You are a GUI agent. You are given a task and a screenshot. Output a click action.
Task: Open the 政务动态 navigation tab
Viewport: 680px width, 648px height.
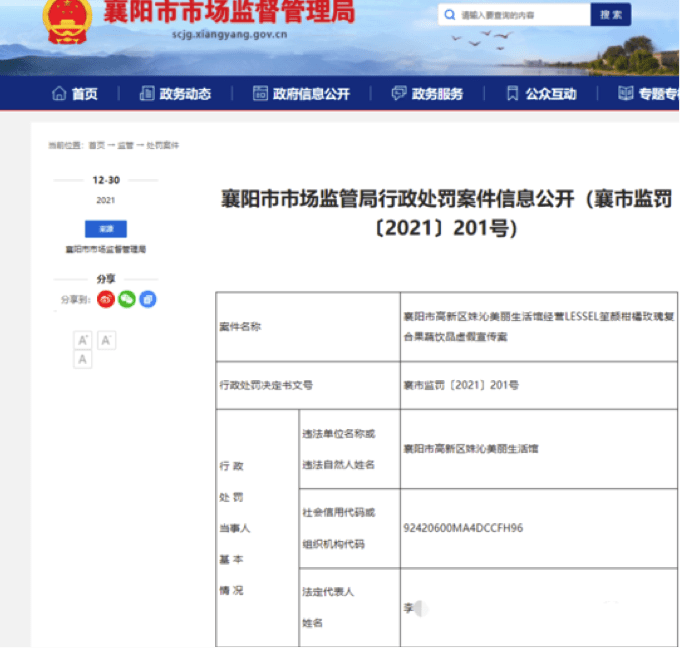point(176,94)
